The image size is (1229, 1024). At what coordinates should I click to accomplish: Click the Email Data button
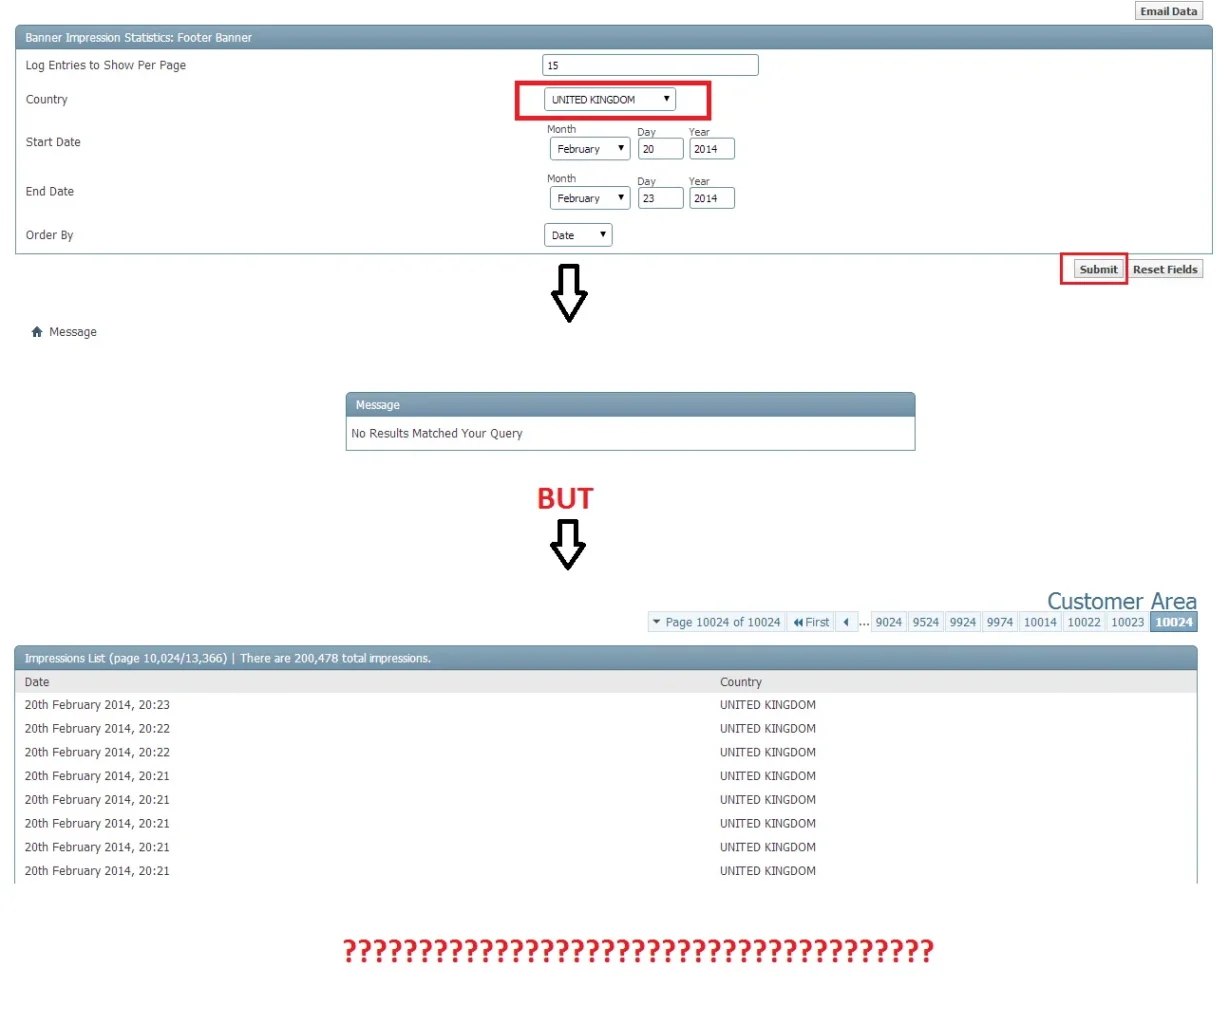coord(1169,11)
